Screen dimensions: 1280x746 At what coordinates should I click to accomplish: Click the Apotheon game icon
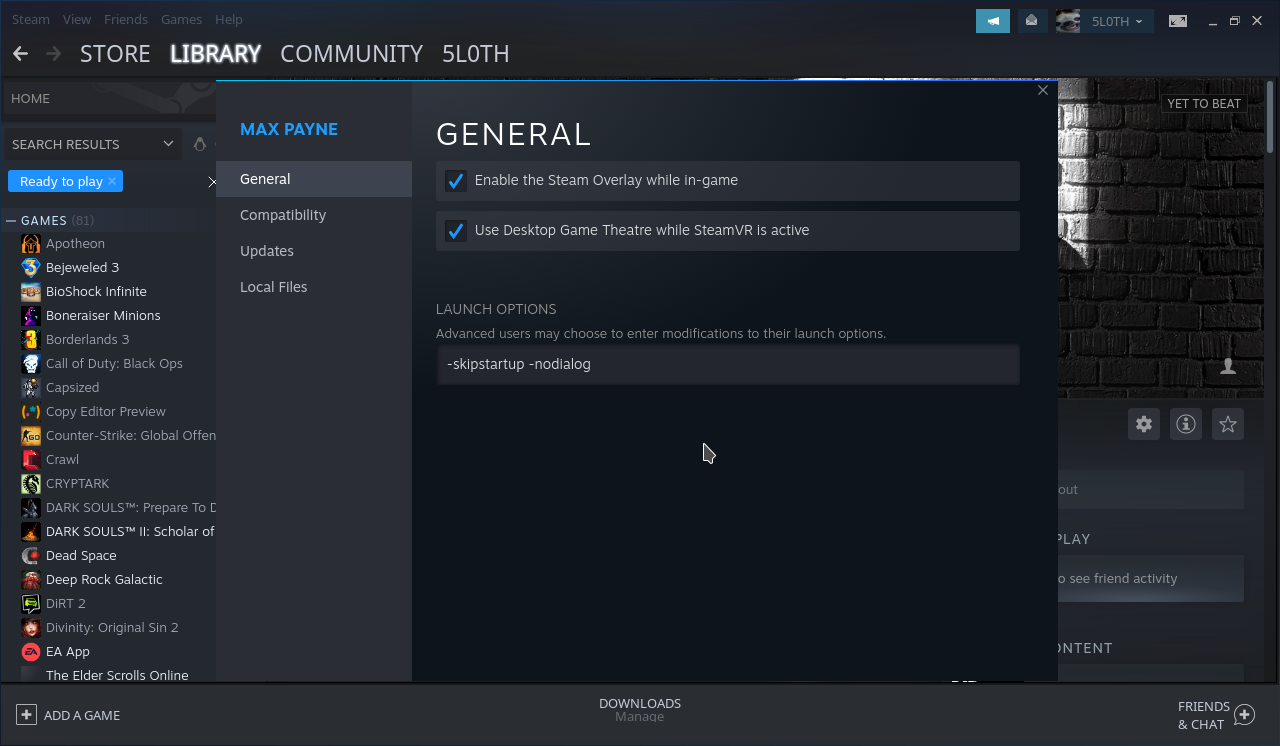[30, 243]
